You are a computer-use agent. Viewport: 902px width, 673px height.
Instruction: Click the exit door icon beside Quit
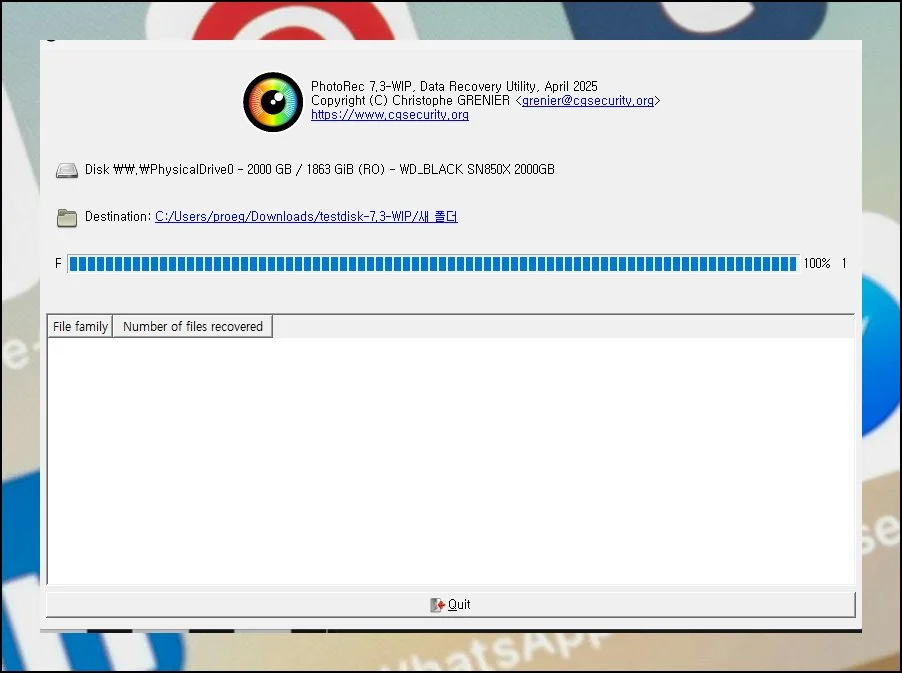(x=437, y=605)
